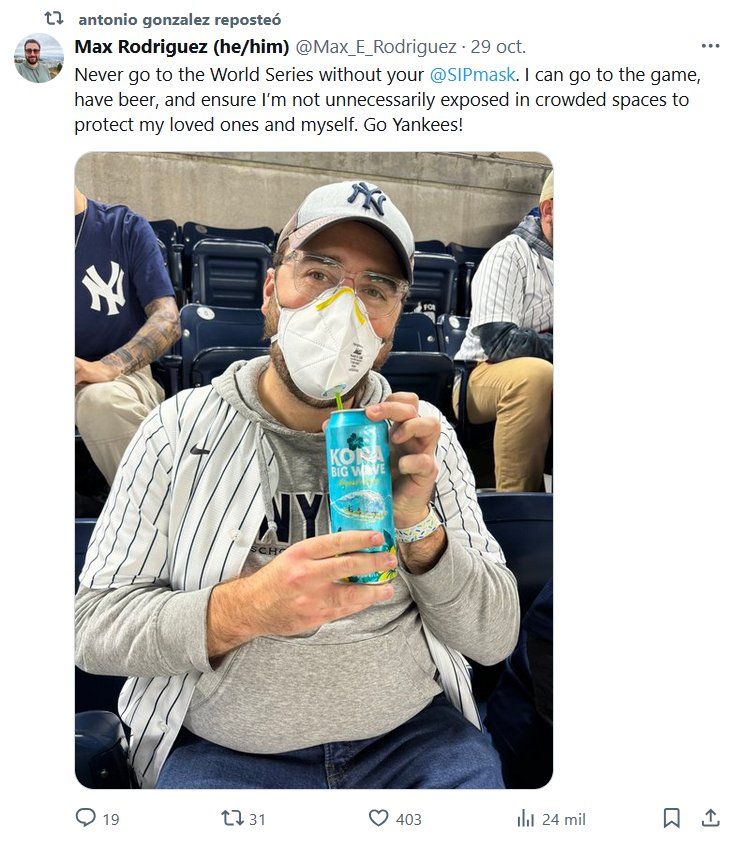Image resolution: width=734 pixels, height=842 pixels.
Task: Open the Max Rodriguez (he/him) display name
Action: [x=181, y=47]
